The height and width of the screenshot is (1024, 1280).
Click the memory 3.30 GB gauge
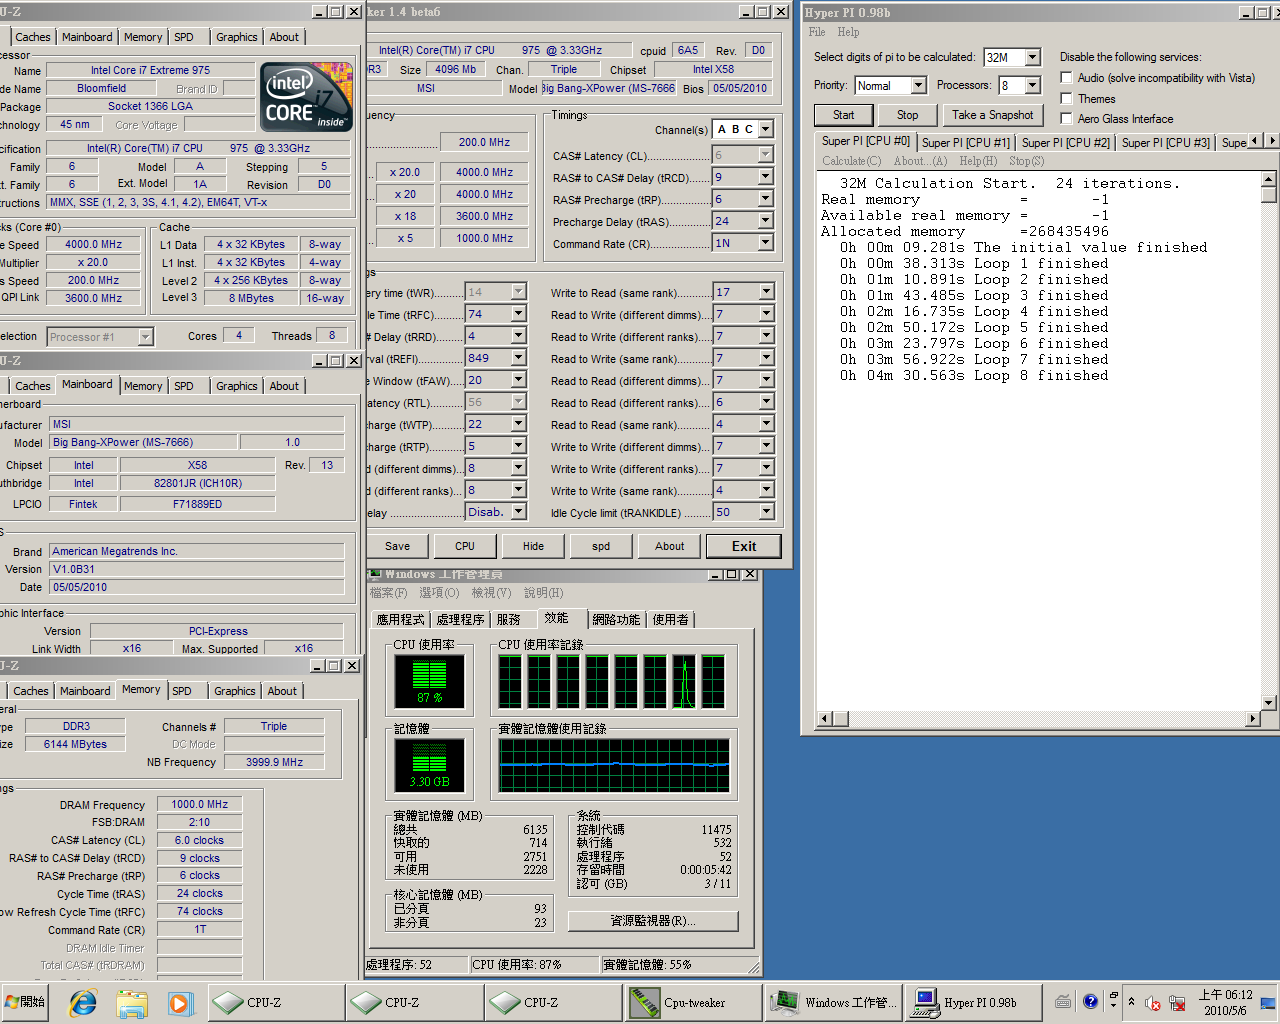click(x=429, y=765)
